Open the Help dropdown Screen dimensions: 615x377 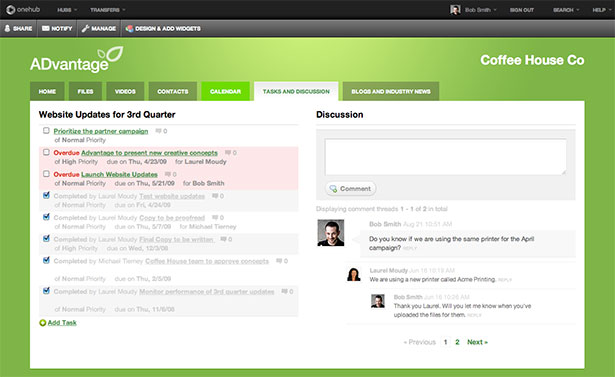click(x=601, y=10)
